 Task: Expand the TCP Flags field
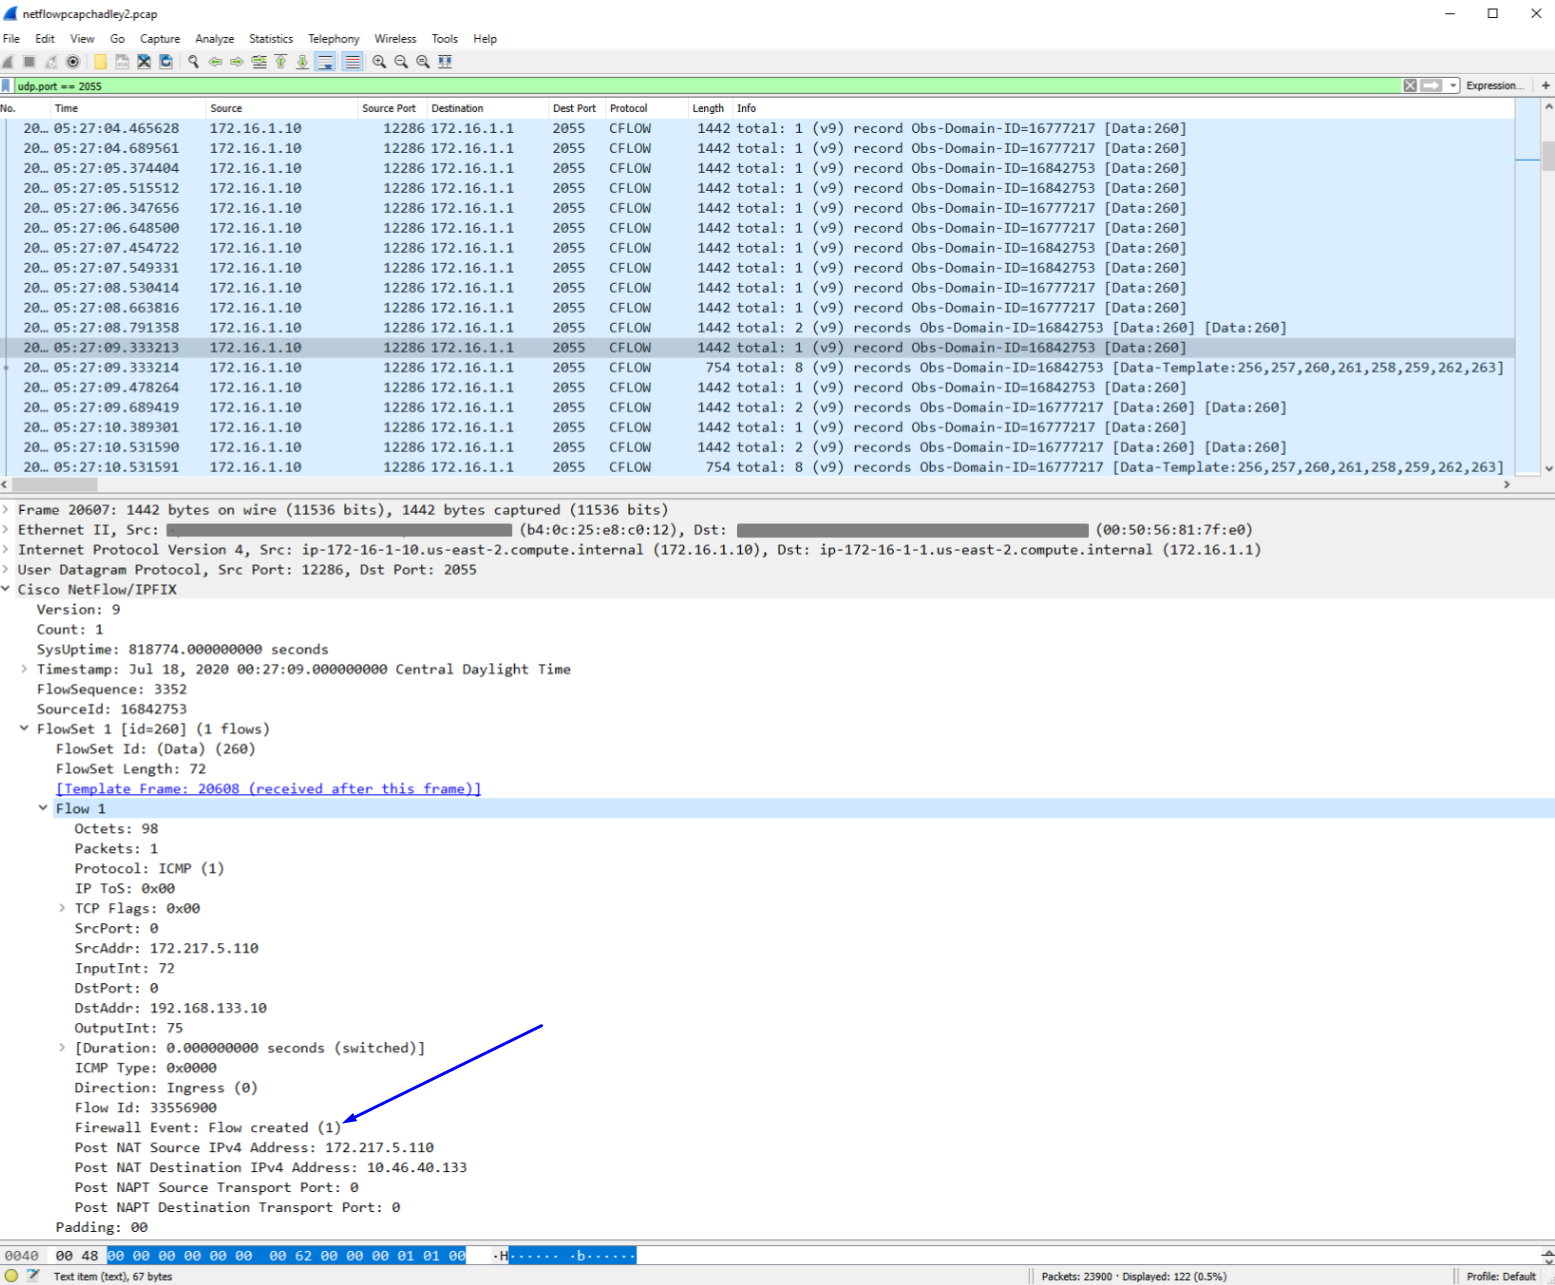tap(63, 908)
